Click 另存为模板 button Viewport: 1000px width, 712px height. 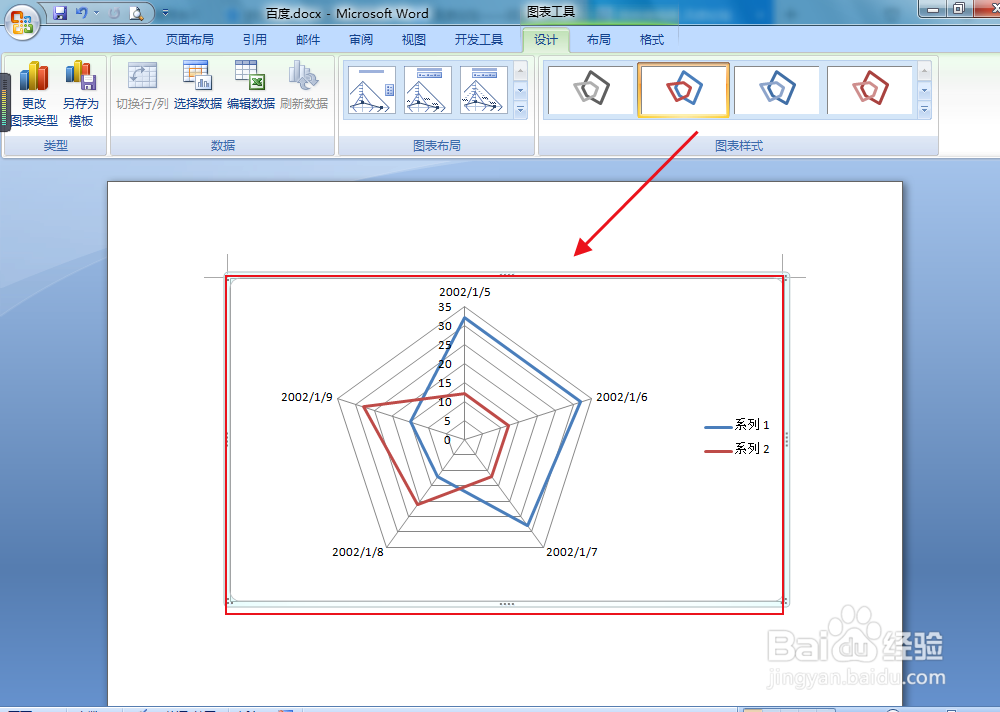(x=81, y=94)
